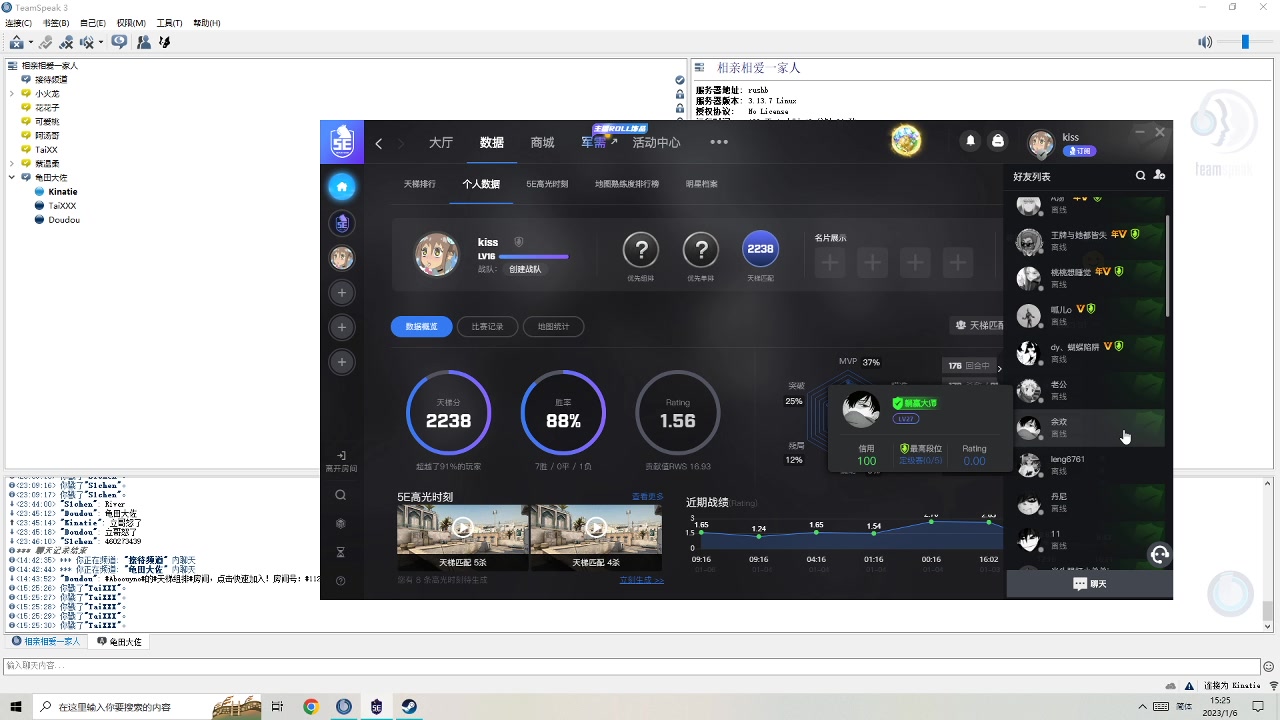Viewport: 1280px width, 720px height.
Task: Click the 5E logo at top-left
Action: point(342,142)
